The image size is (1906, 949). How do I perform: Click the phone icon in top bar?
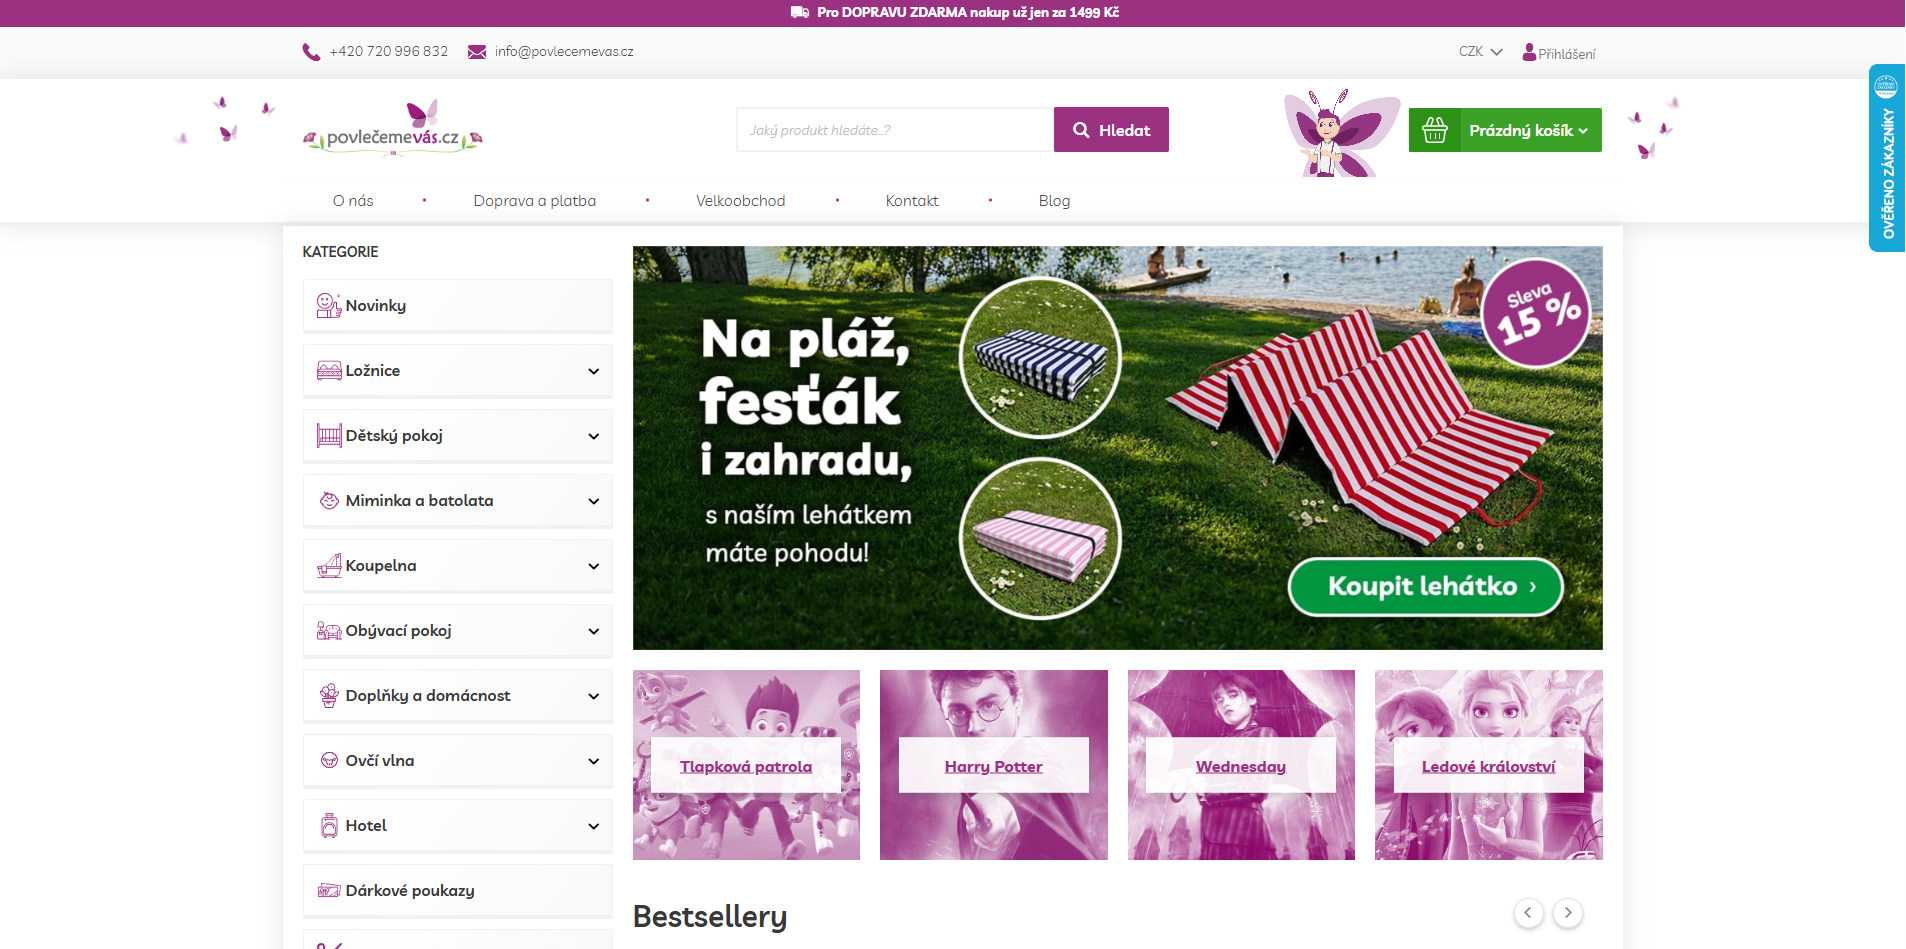[311, 52]
